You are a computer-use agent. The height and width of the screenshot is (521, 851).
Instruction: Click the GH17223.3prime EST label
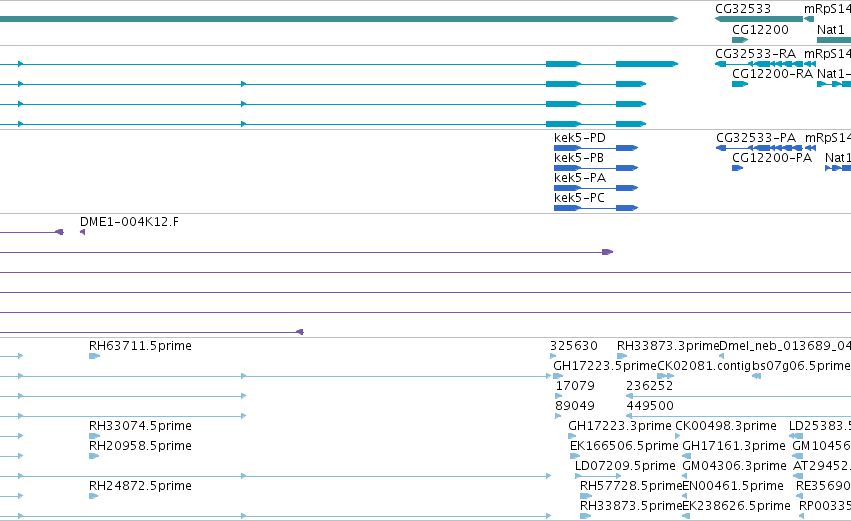620,426
